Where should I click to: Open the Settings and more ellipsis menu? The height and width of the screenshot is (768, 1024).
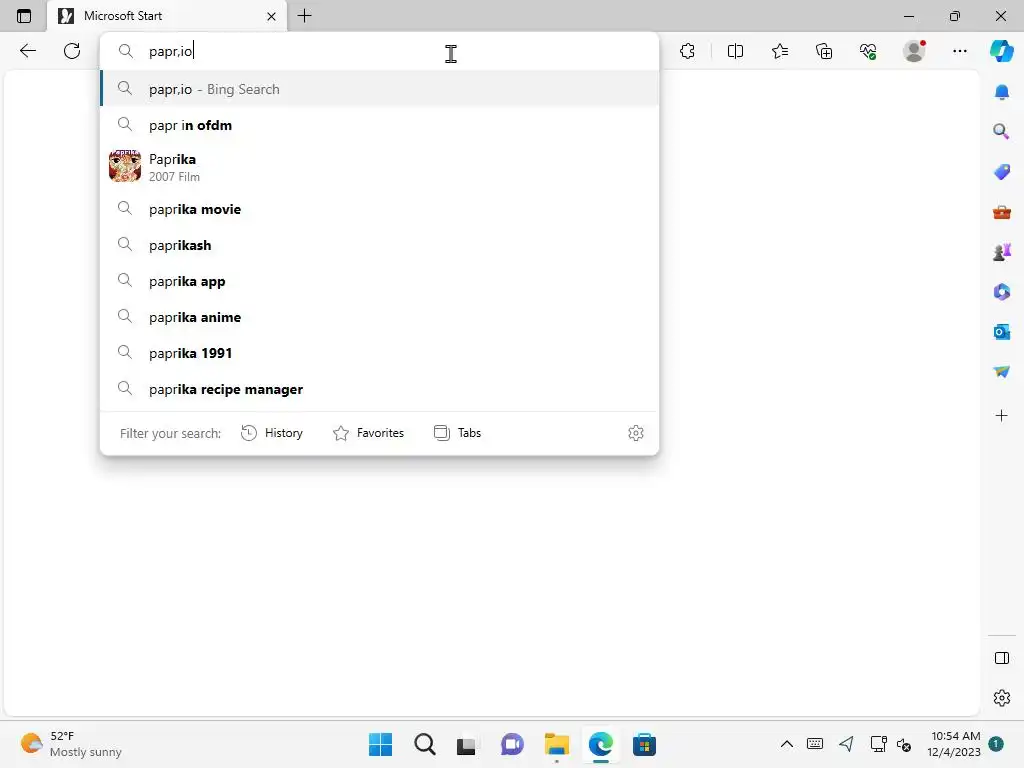959,51
